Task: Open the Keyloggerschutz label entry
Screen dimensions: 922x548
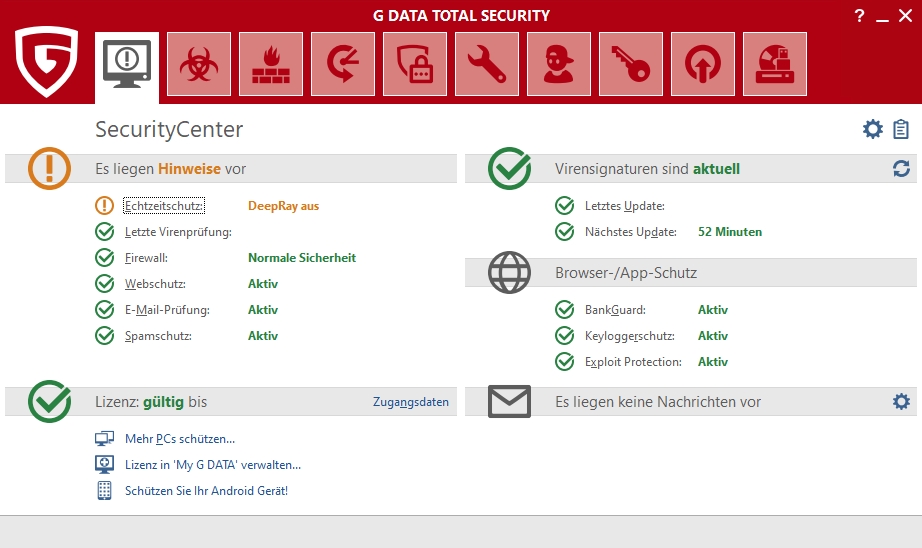Action: click(x=629, y=336)
